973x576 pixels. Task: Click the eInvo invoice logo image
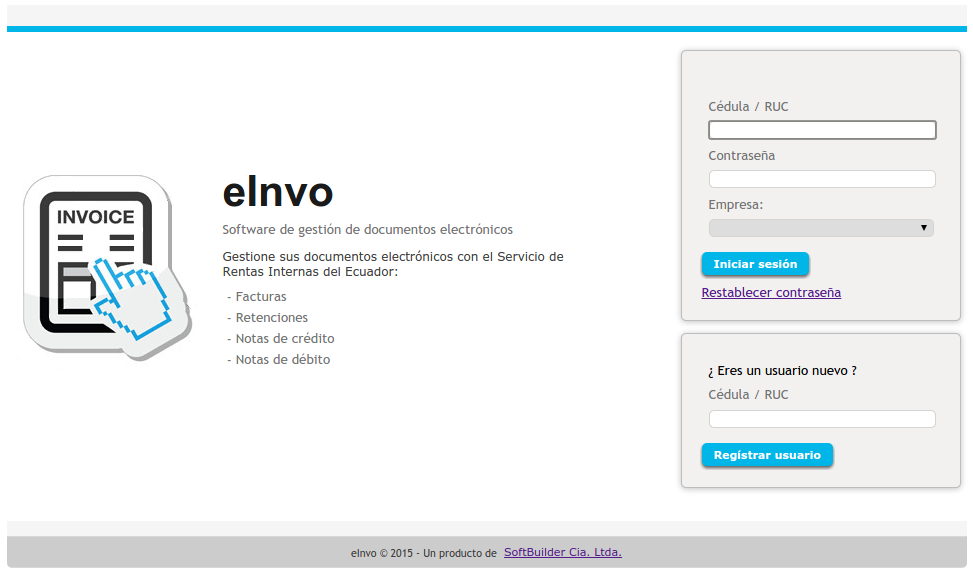pos(107,268)
